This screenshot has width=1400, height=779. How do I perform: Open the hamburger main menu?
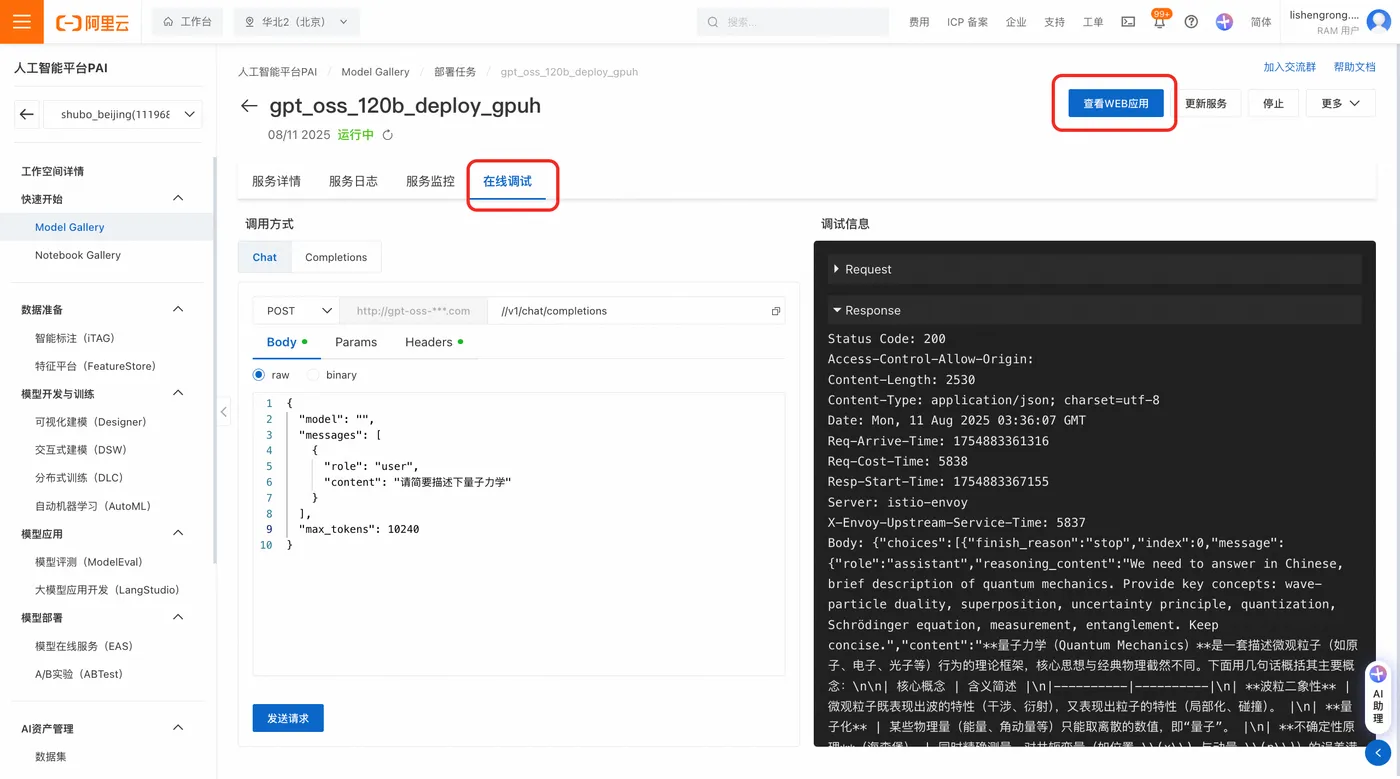click(21, 21)
